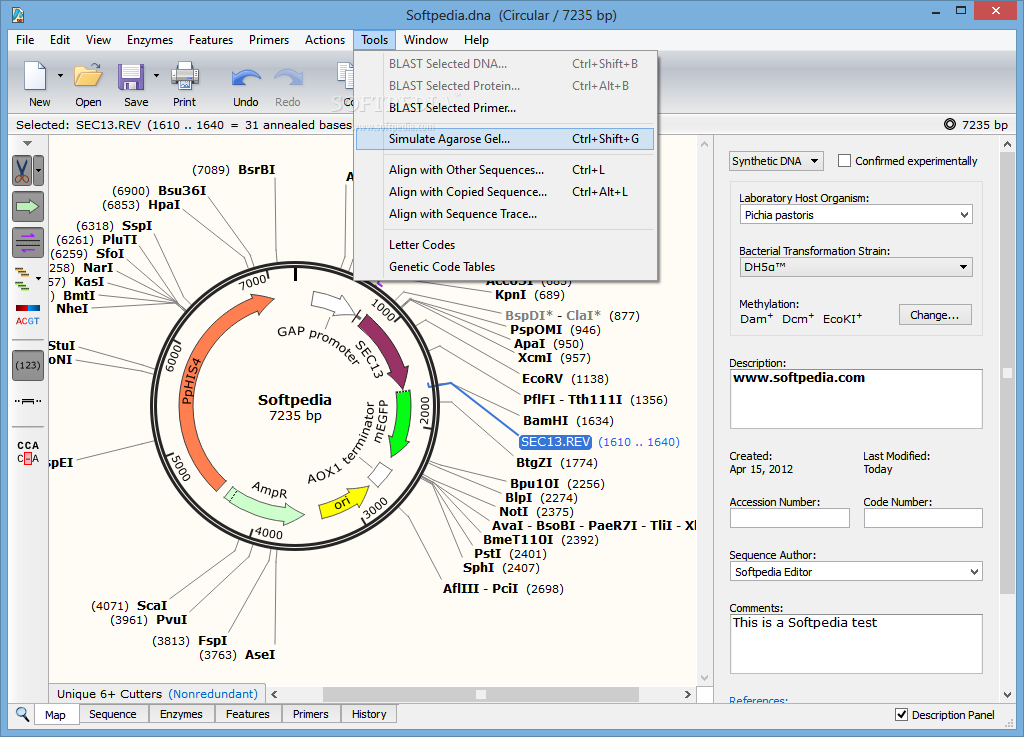Choose Align with Other Sequences
This screenshot has width=1024, height=737.
click(x=505, y=170)
